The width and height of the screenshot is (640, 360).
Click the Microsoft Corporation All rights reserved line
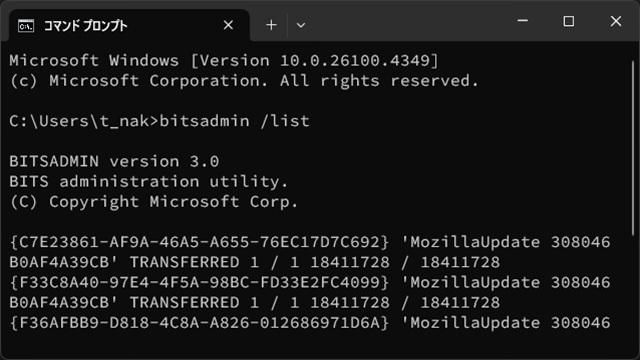pyautogui.click(x=244, y=81)
